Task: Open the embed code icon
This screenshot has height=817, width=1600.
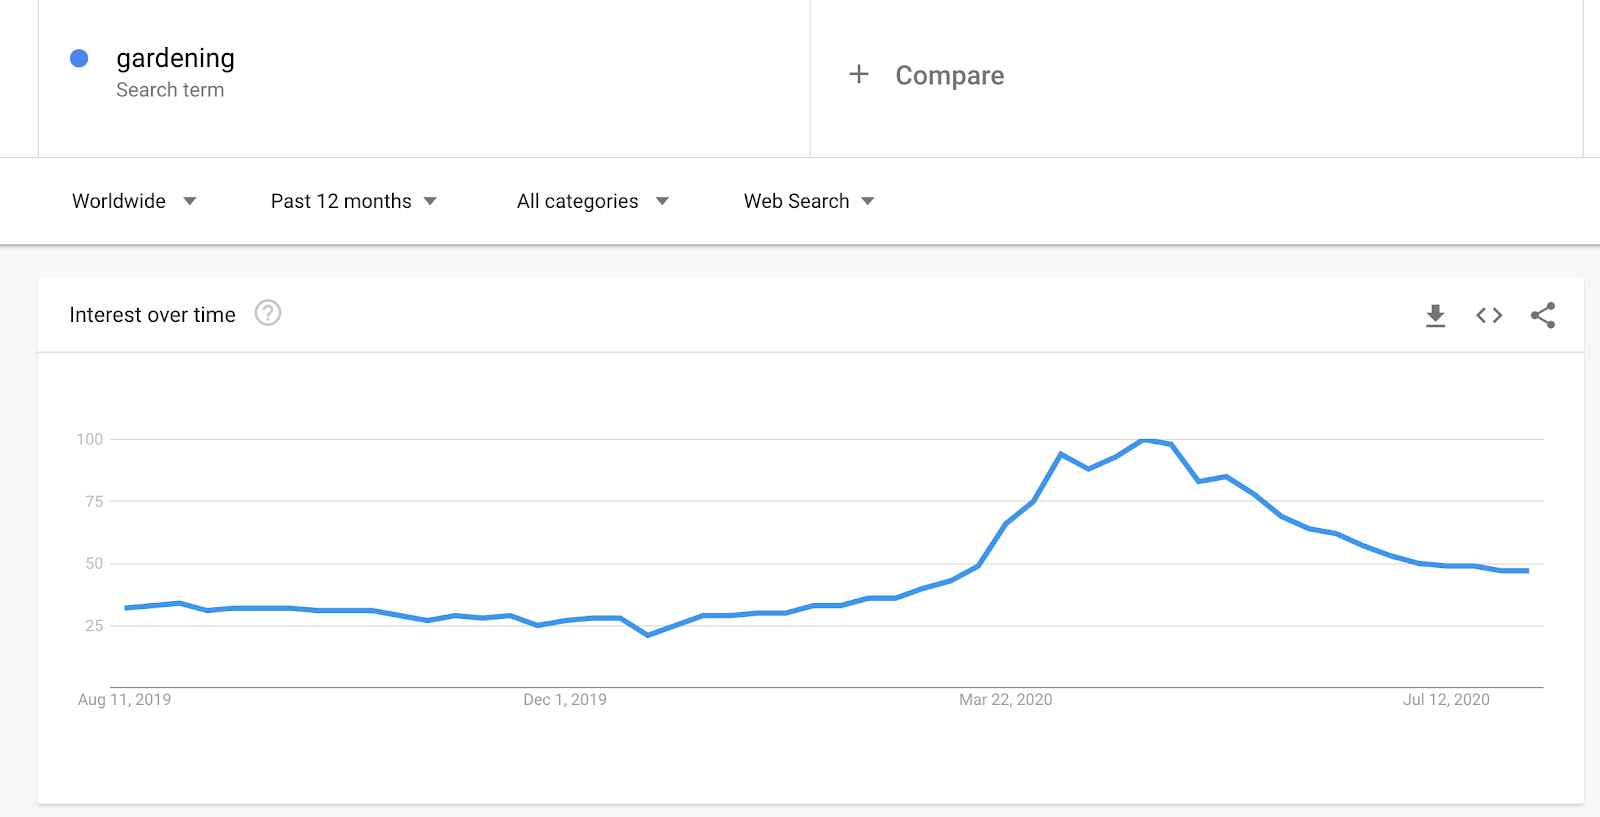Action: (x=1489, y=314)
